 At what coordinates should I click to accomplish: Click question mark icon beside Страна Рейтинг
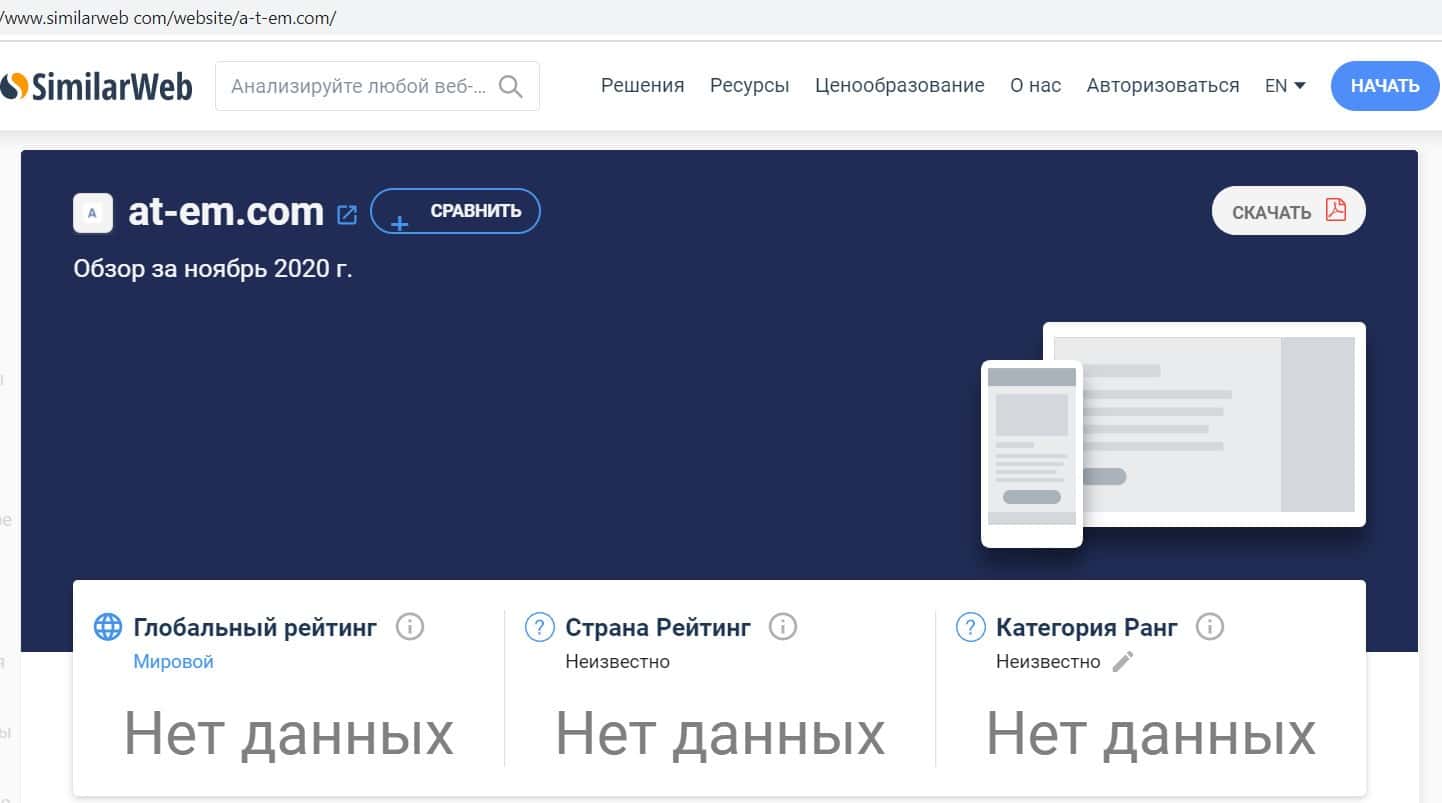click(x=540, y=627)
